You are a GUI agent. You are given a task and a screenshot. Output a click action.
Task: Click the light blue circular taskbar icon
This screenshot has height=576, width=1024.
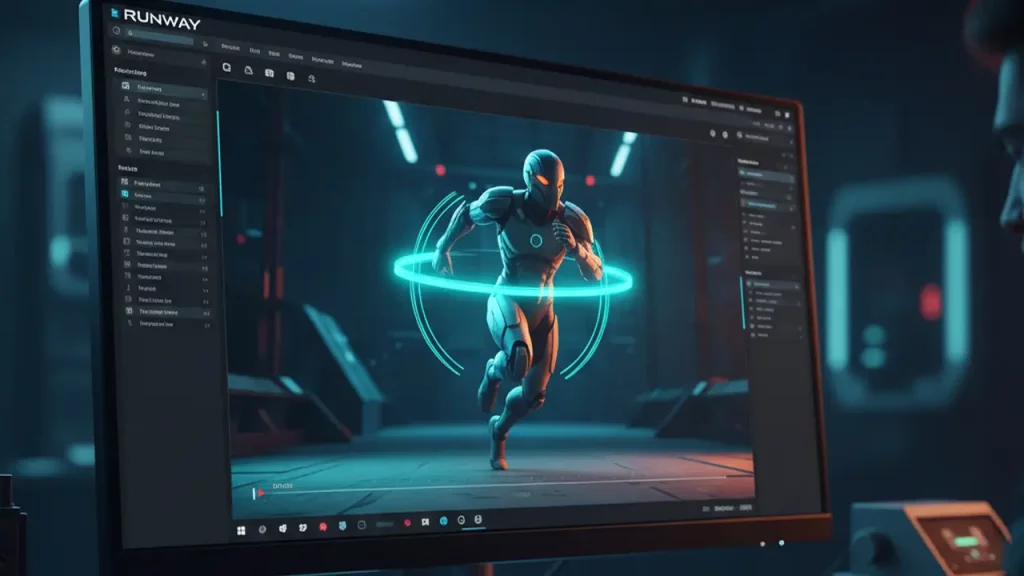pos(443,523)
